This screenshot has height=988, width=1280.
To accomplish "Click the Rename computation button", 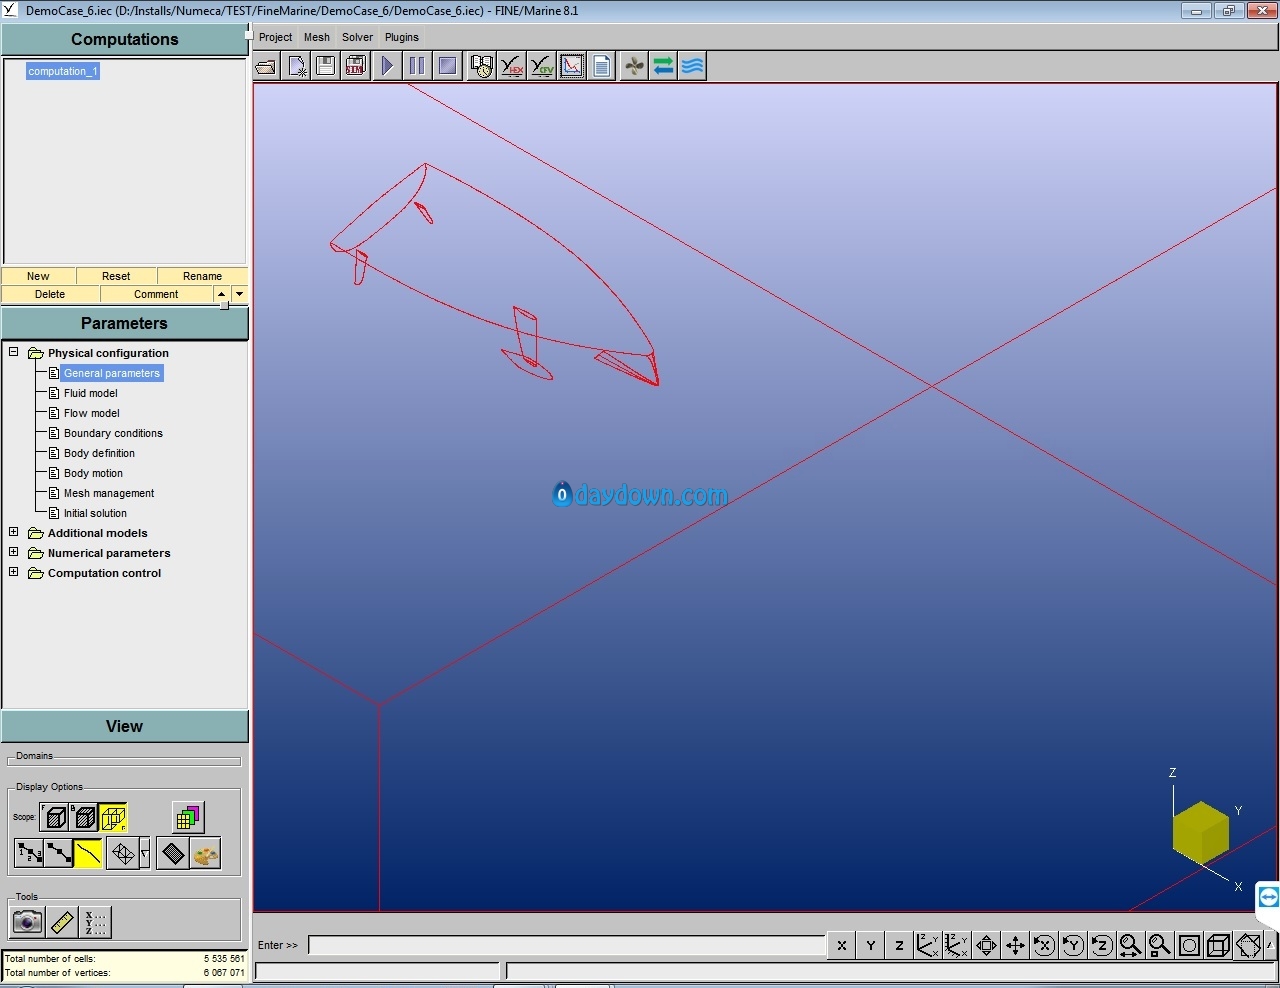I will (x=202, y=276).
